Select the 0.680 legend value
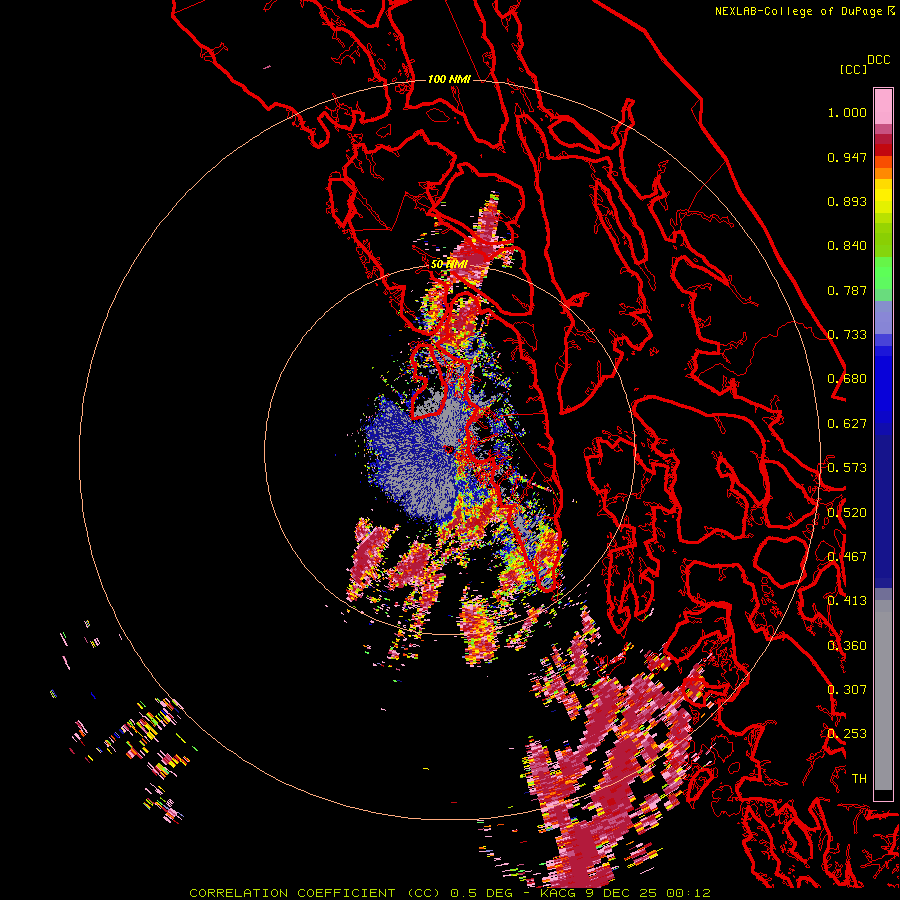This screenshot has height=900, width=900. tap(847, 379)
